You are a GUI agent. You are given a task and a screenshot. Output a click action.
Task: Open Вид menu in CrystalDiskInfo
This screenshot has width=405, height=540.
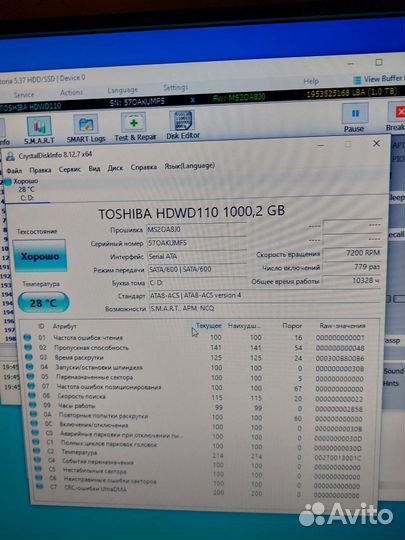(94, 168)
